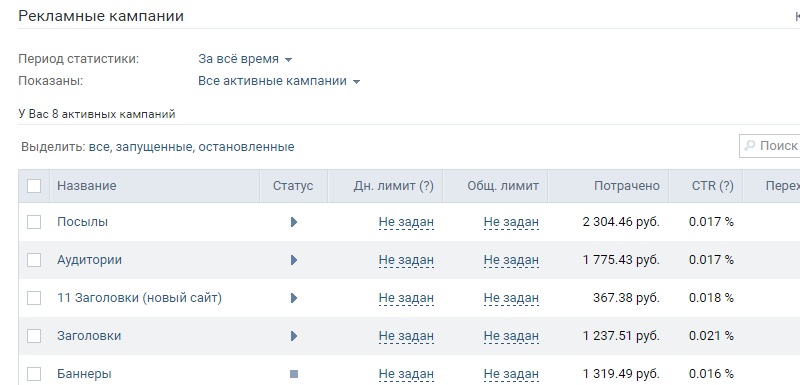Viewport: 800px width, 385px height.
Task: Click the stopped status icon for Баннеры
Action: (x=294, y=374)
